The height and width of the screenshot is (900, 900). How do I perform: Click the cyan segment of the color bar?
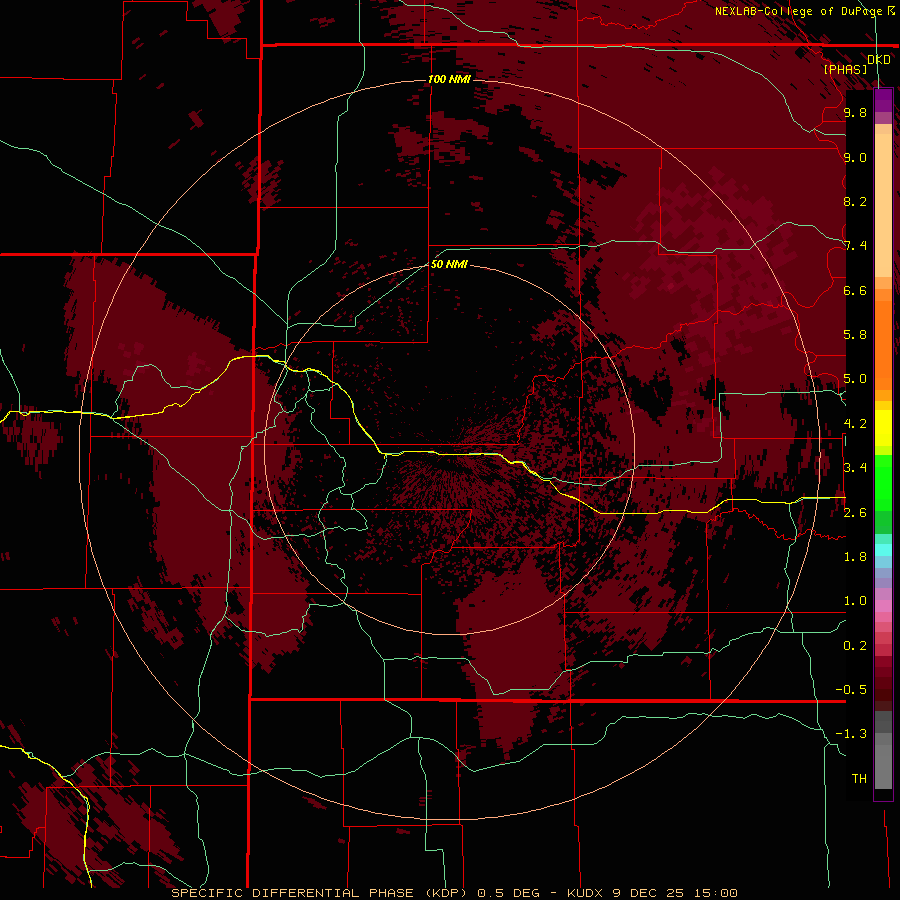click(883, 550)
